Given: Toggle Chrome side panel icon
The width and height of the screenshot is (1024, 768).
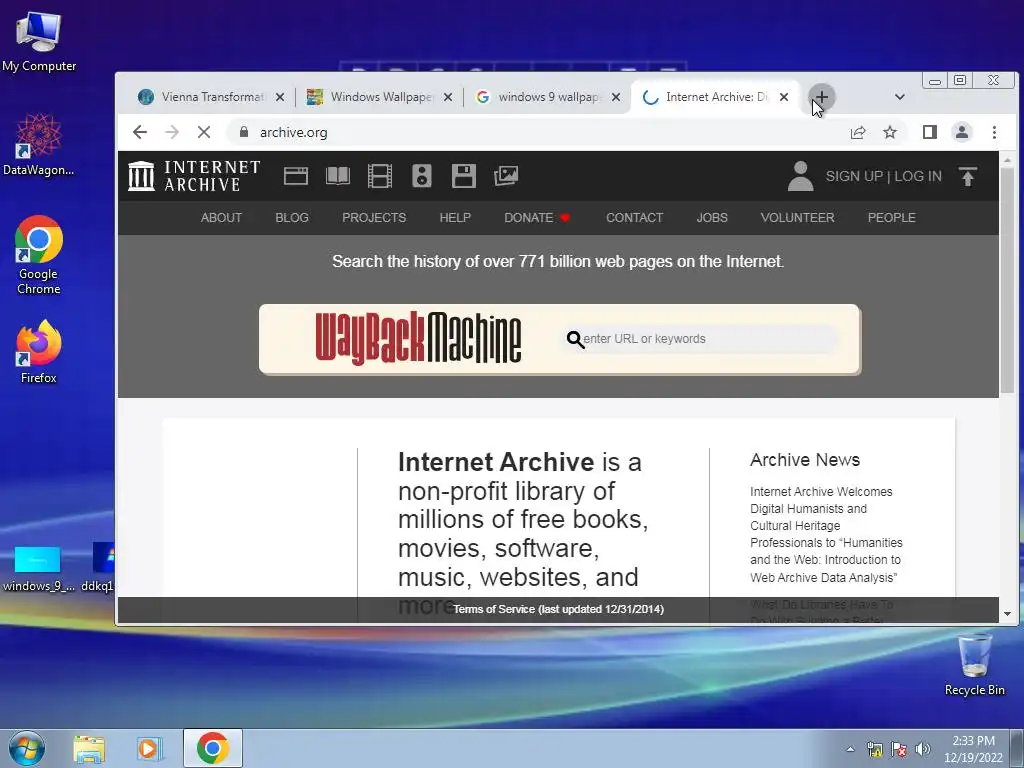Looking at the screenshot, I should click(930, 133).
